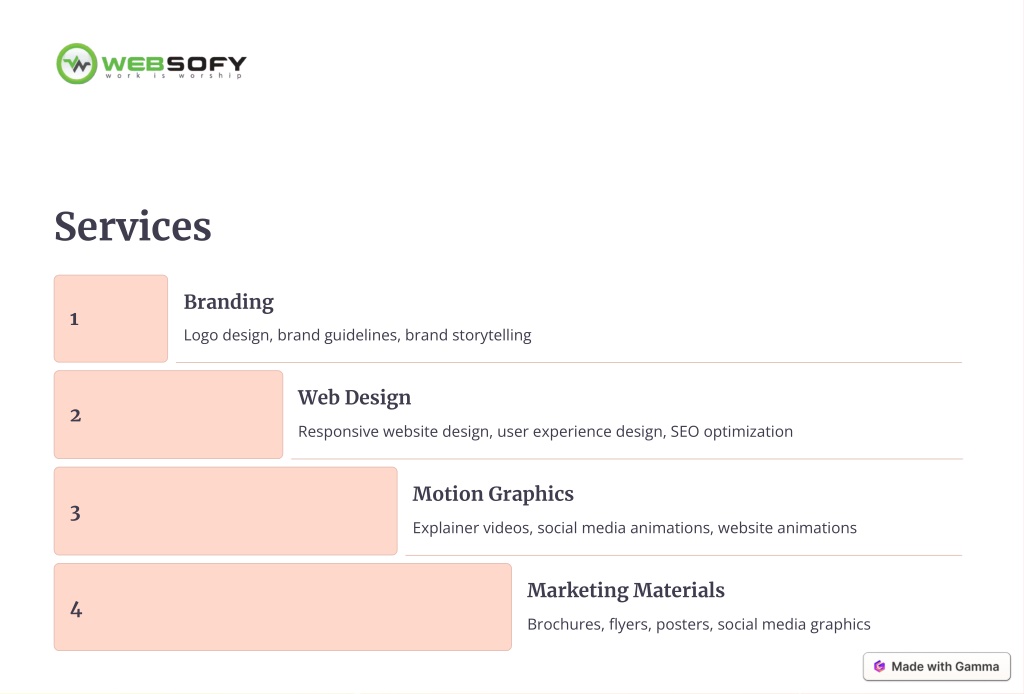Click the Websofy green circle logo icon
This screenshot has height=694, width=1024.
click(76, 64)
